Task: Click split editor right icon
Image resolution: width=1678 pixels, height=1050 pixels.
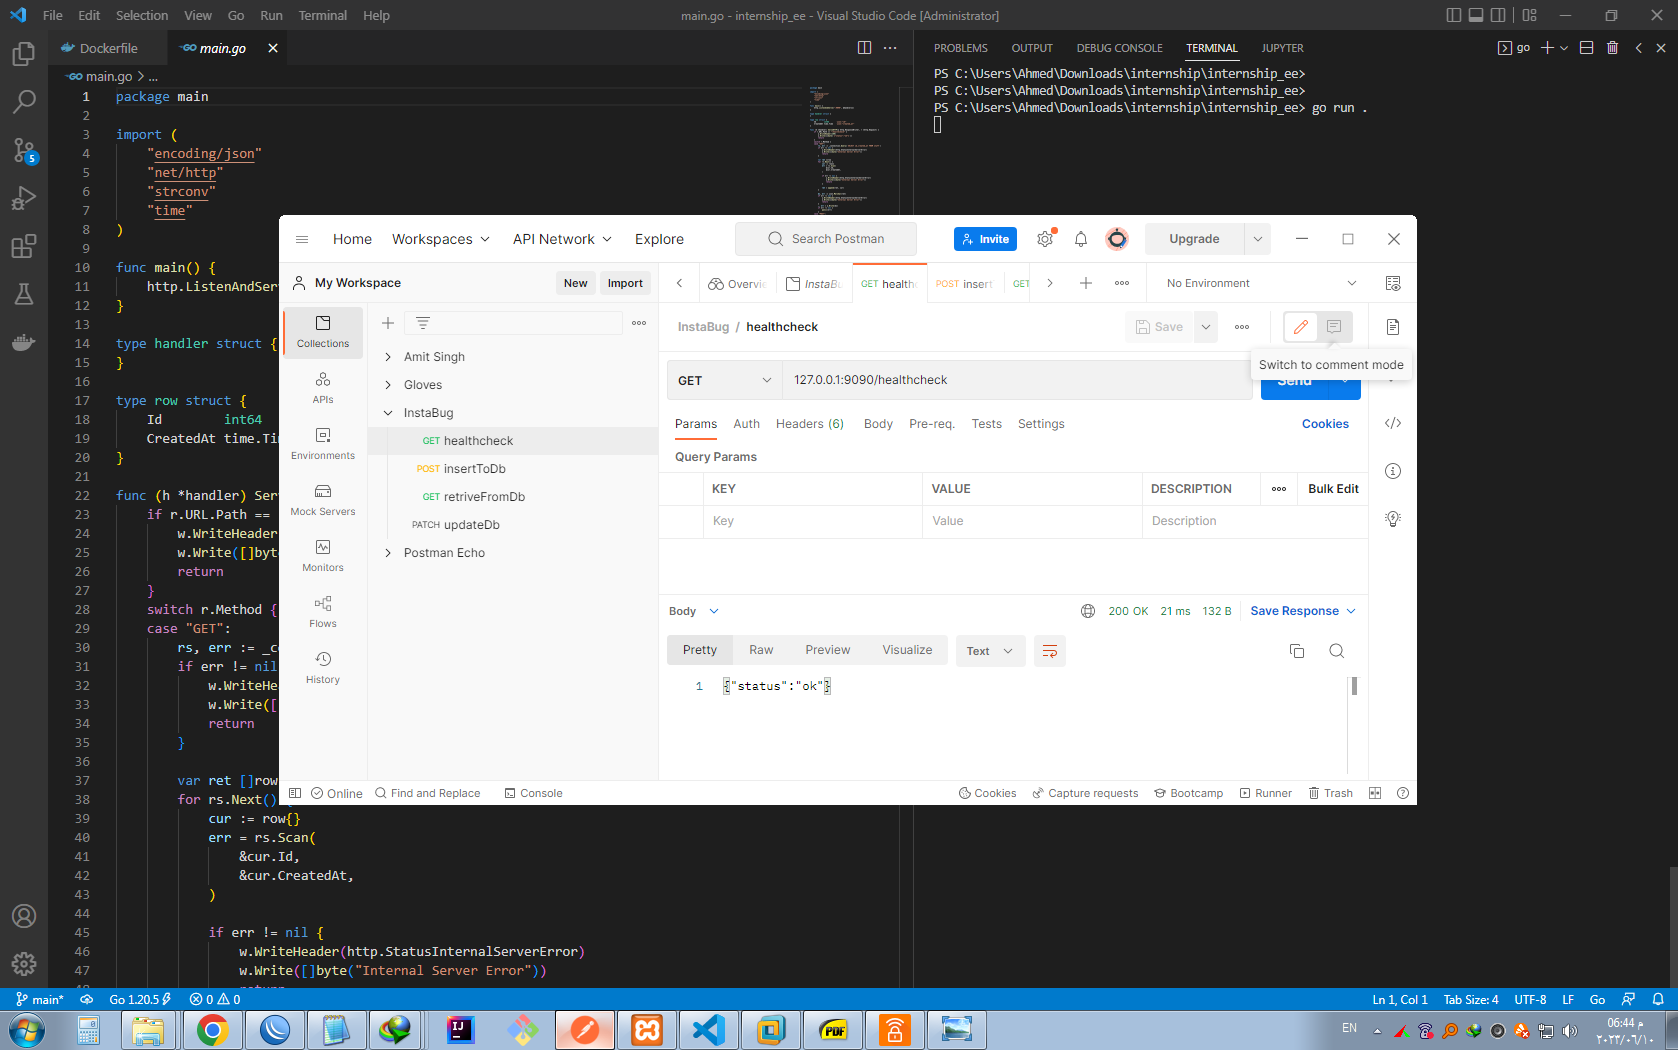Action: [x=864, y=48]
